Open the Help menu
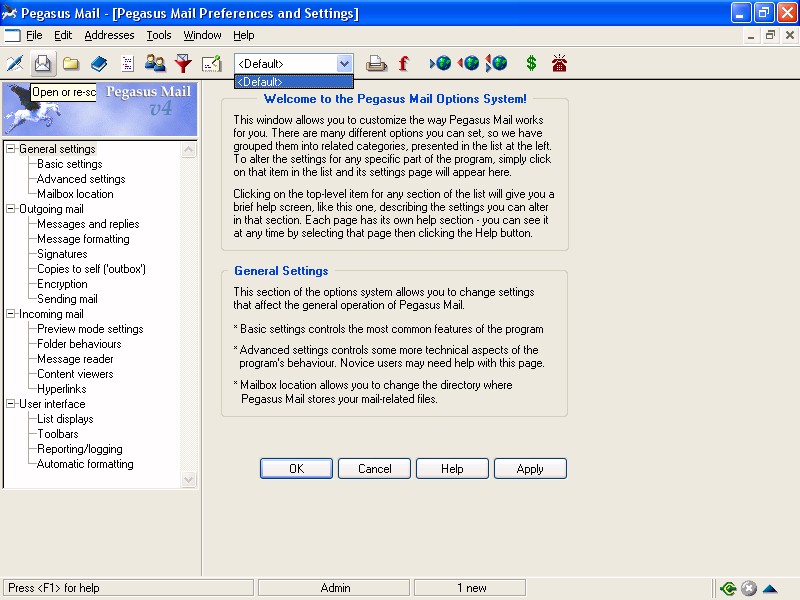Viewport: 800px width, 600px height. coord(244,35)
